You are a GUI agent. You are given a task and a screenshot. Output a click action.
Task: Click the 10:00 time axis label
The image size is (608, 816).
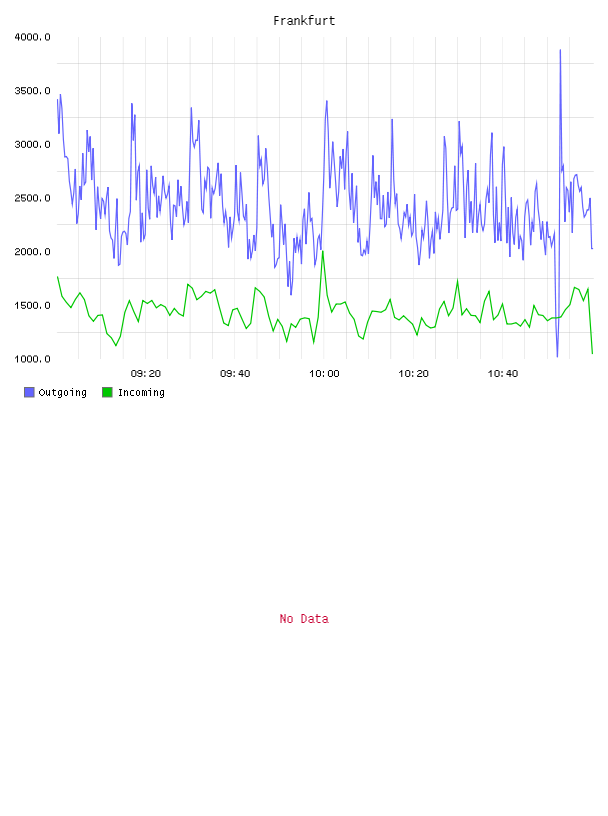[324, 374]
